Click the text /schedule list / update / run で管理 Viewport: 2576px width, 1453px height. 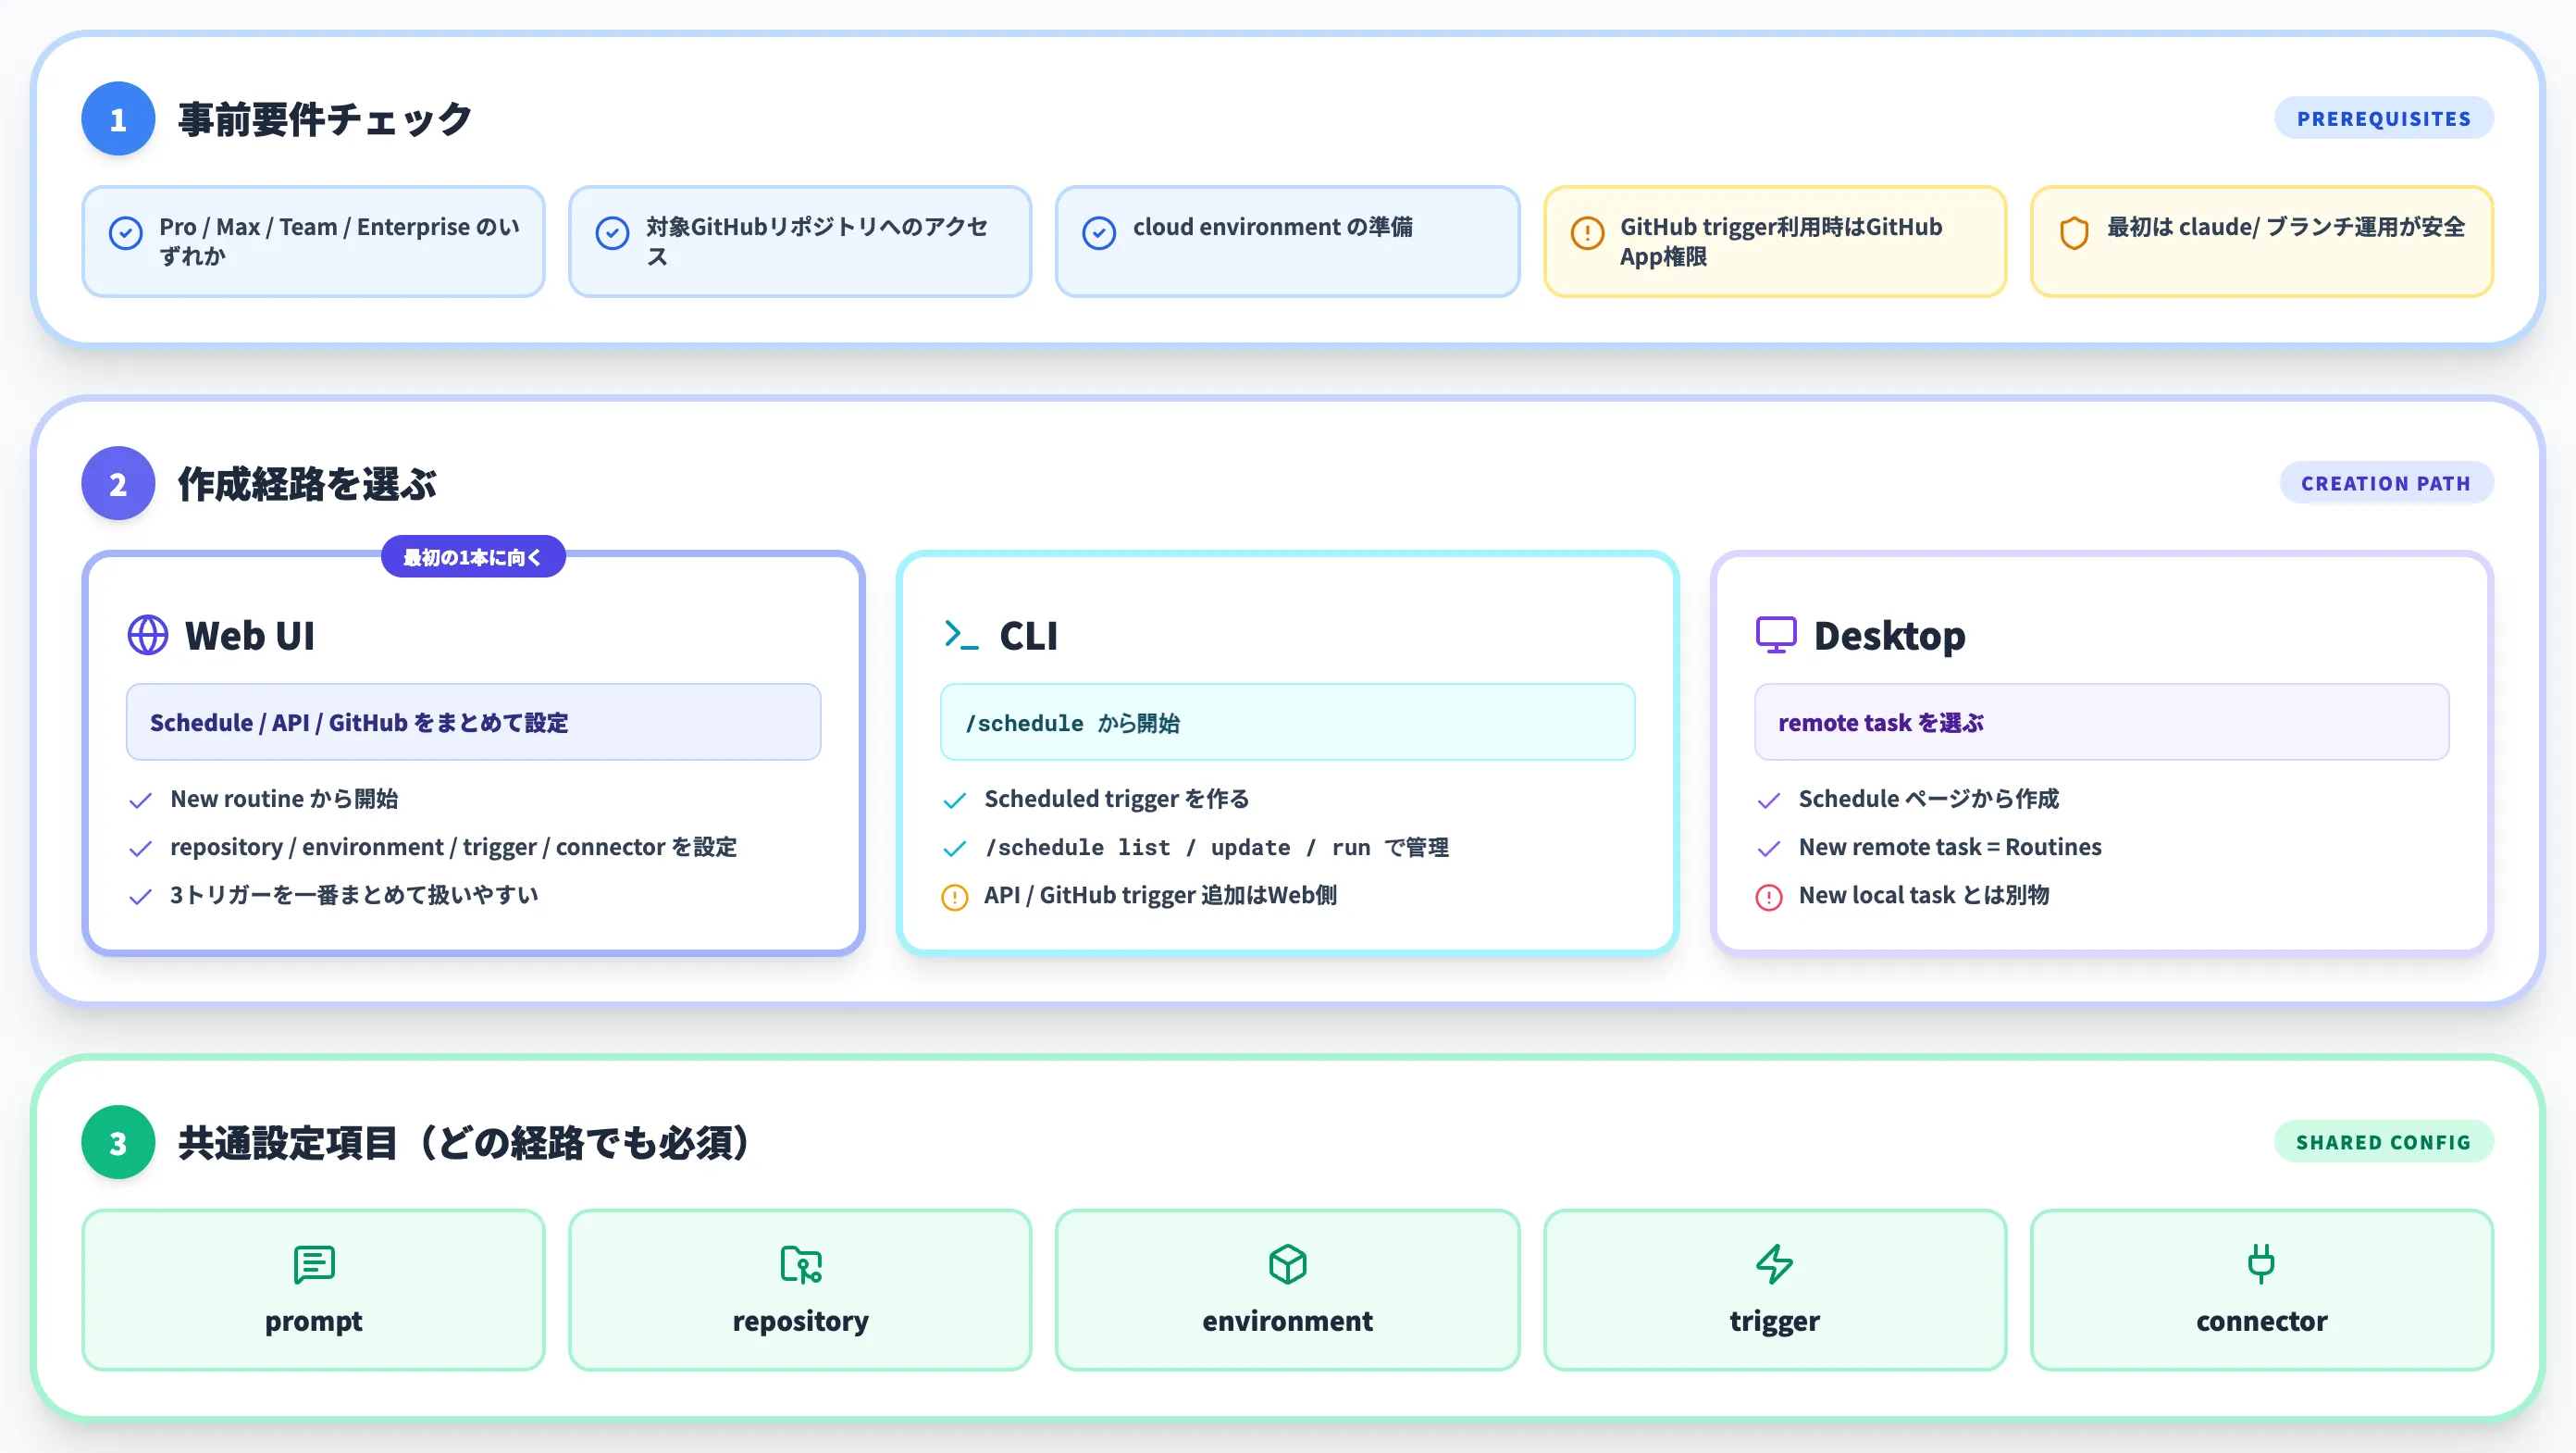(1217, 847)
